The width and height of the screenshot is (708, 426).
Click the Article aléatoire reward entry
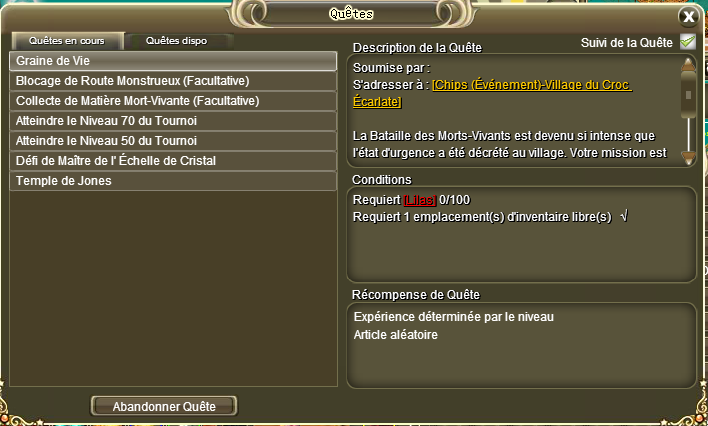(396, 335)
